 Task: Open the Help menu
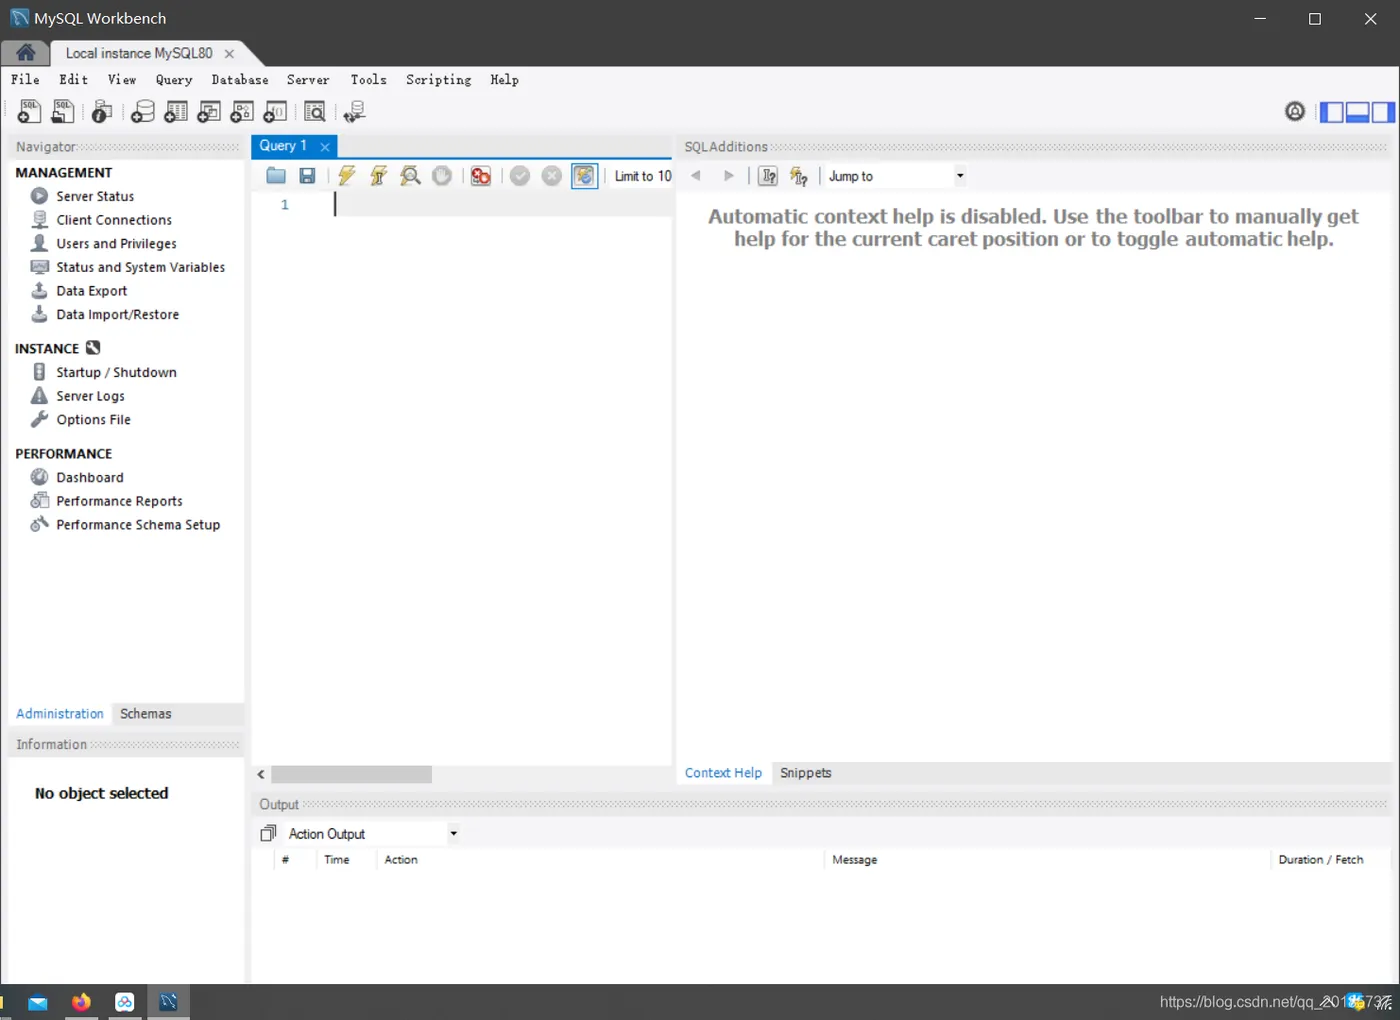[x=504, y=80]
